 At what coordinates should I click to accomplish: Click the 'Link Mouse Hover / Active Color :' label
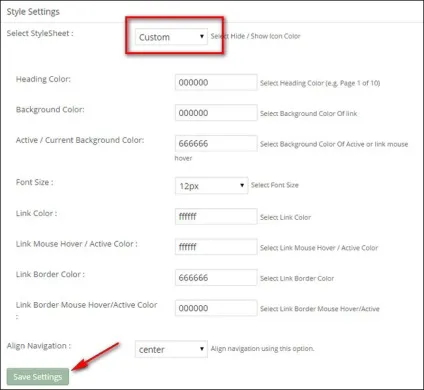coord(77,244)
